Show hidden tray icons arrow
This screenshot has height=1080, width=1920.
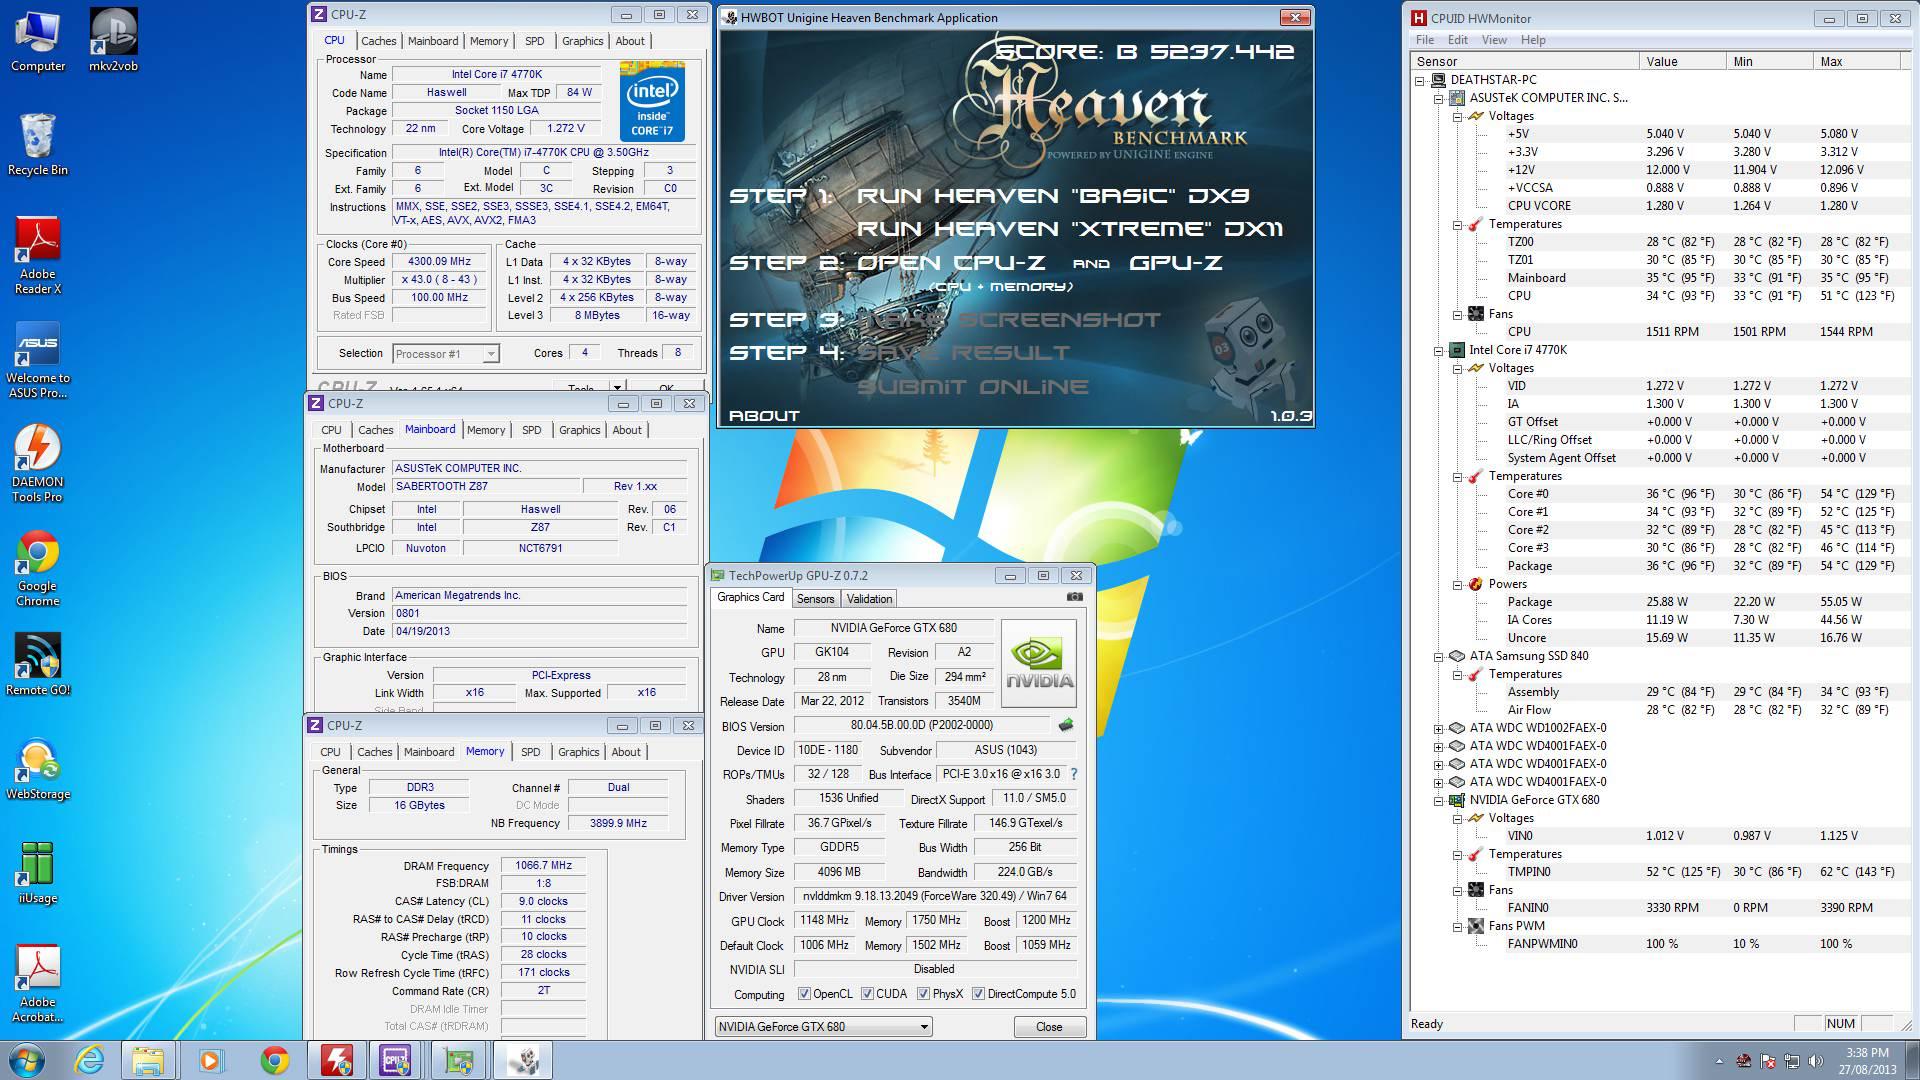click(1719, 1061)
